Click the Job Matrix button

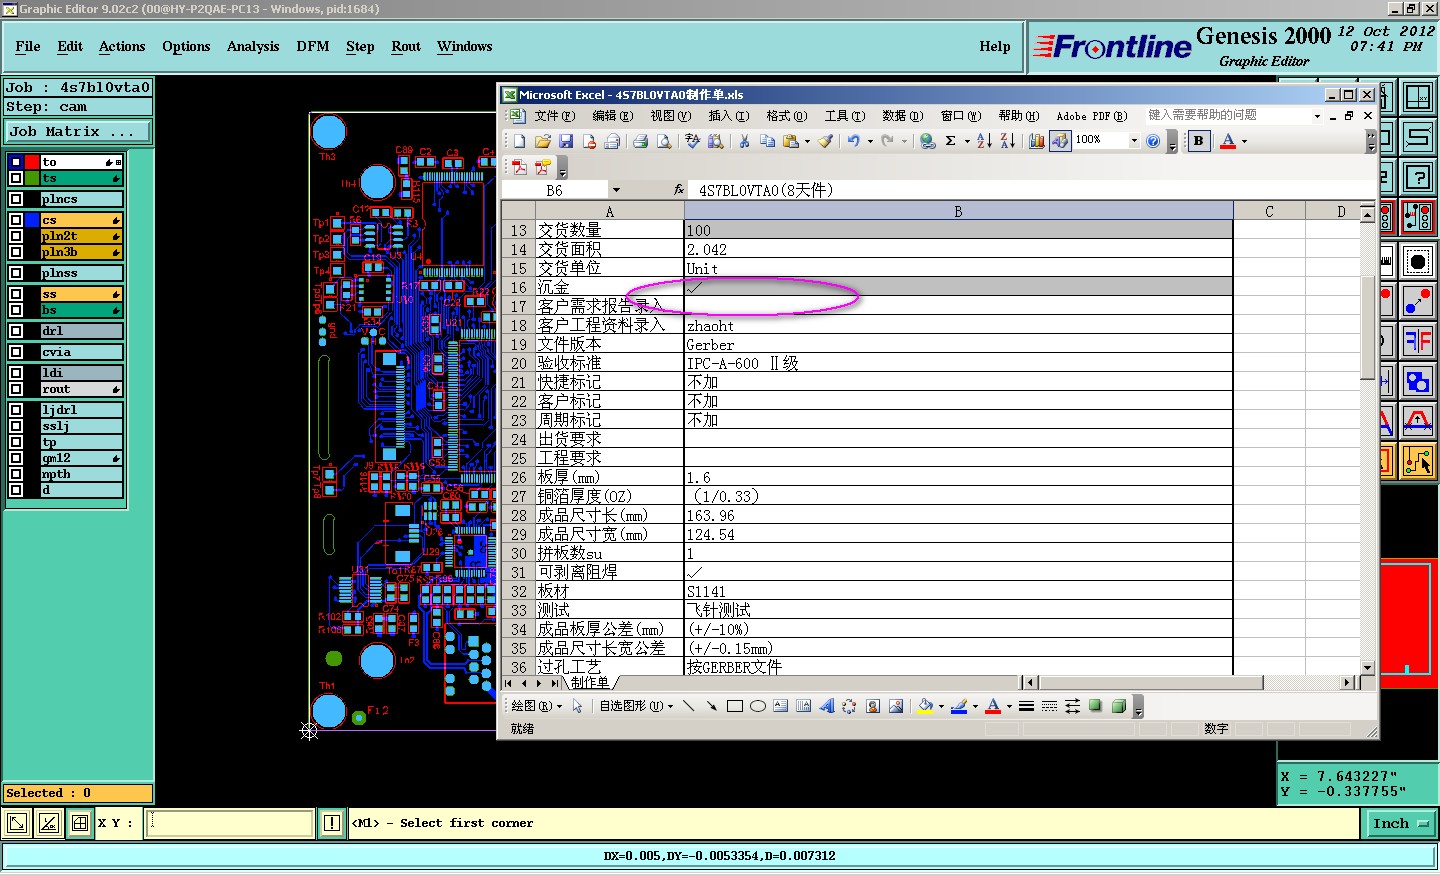tap(78, 132)
